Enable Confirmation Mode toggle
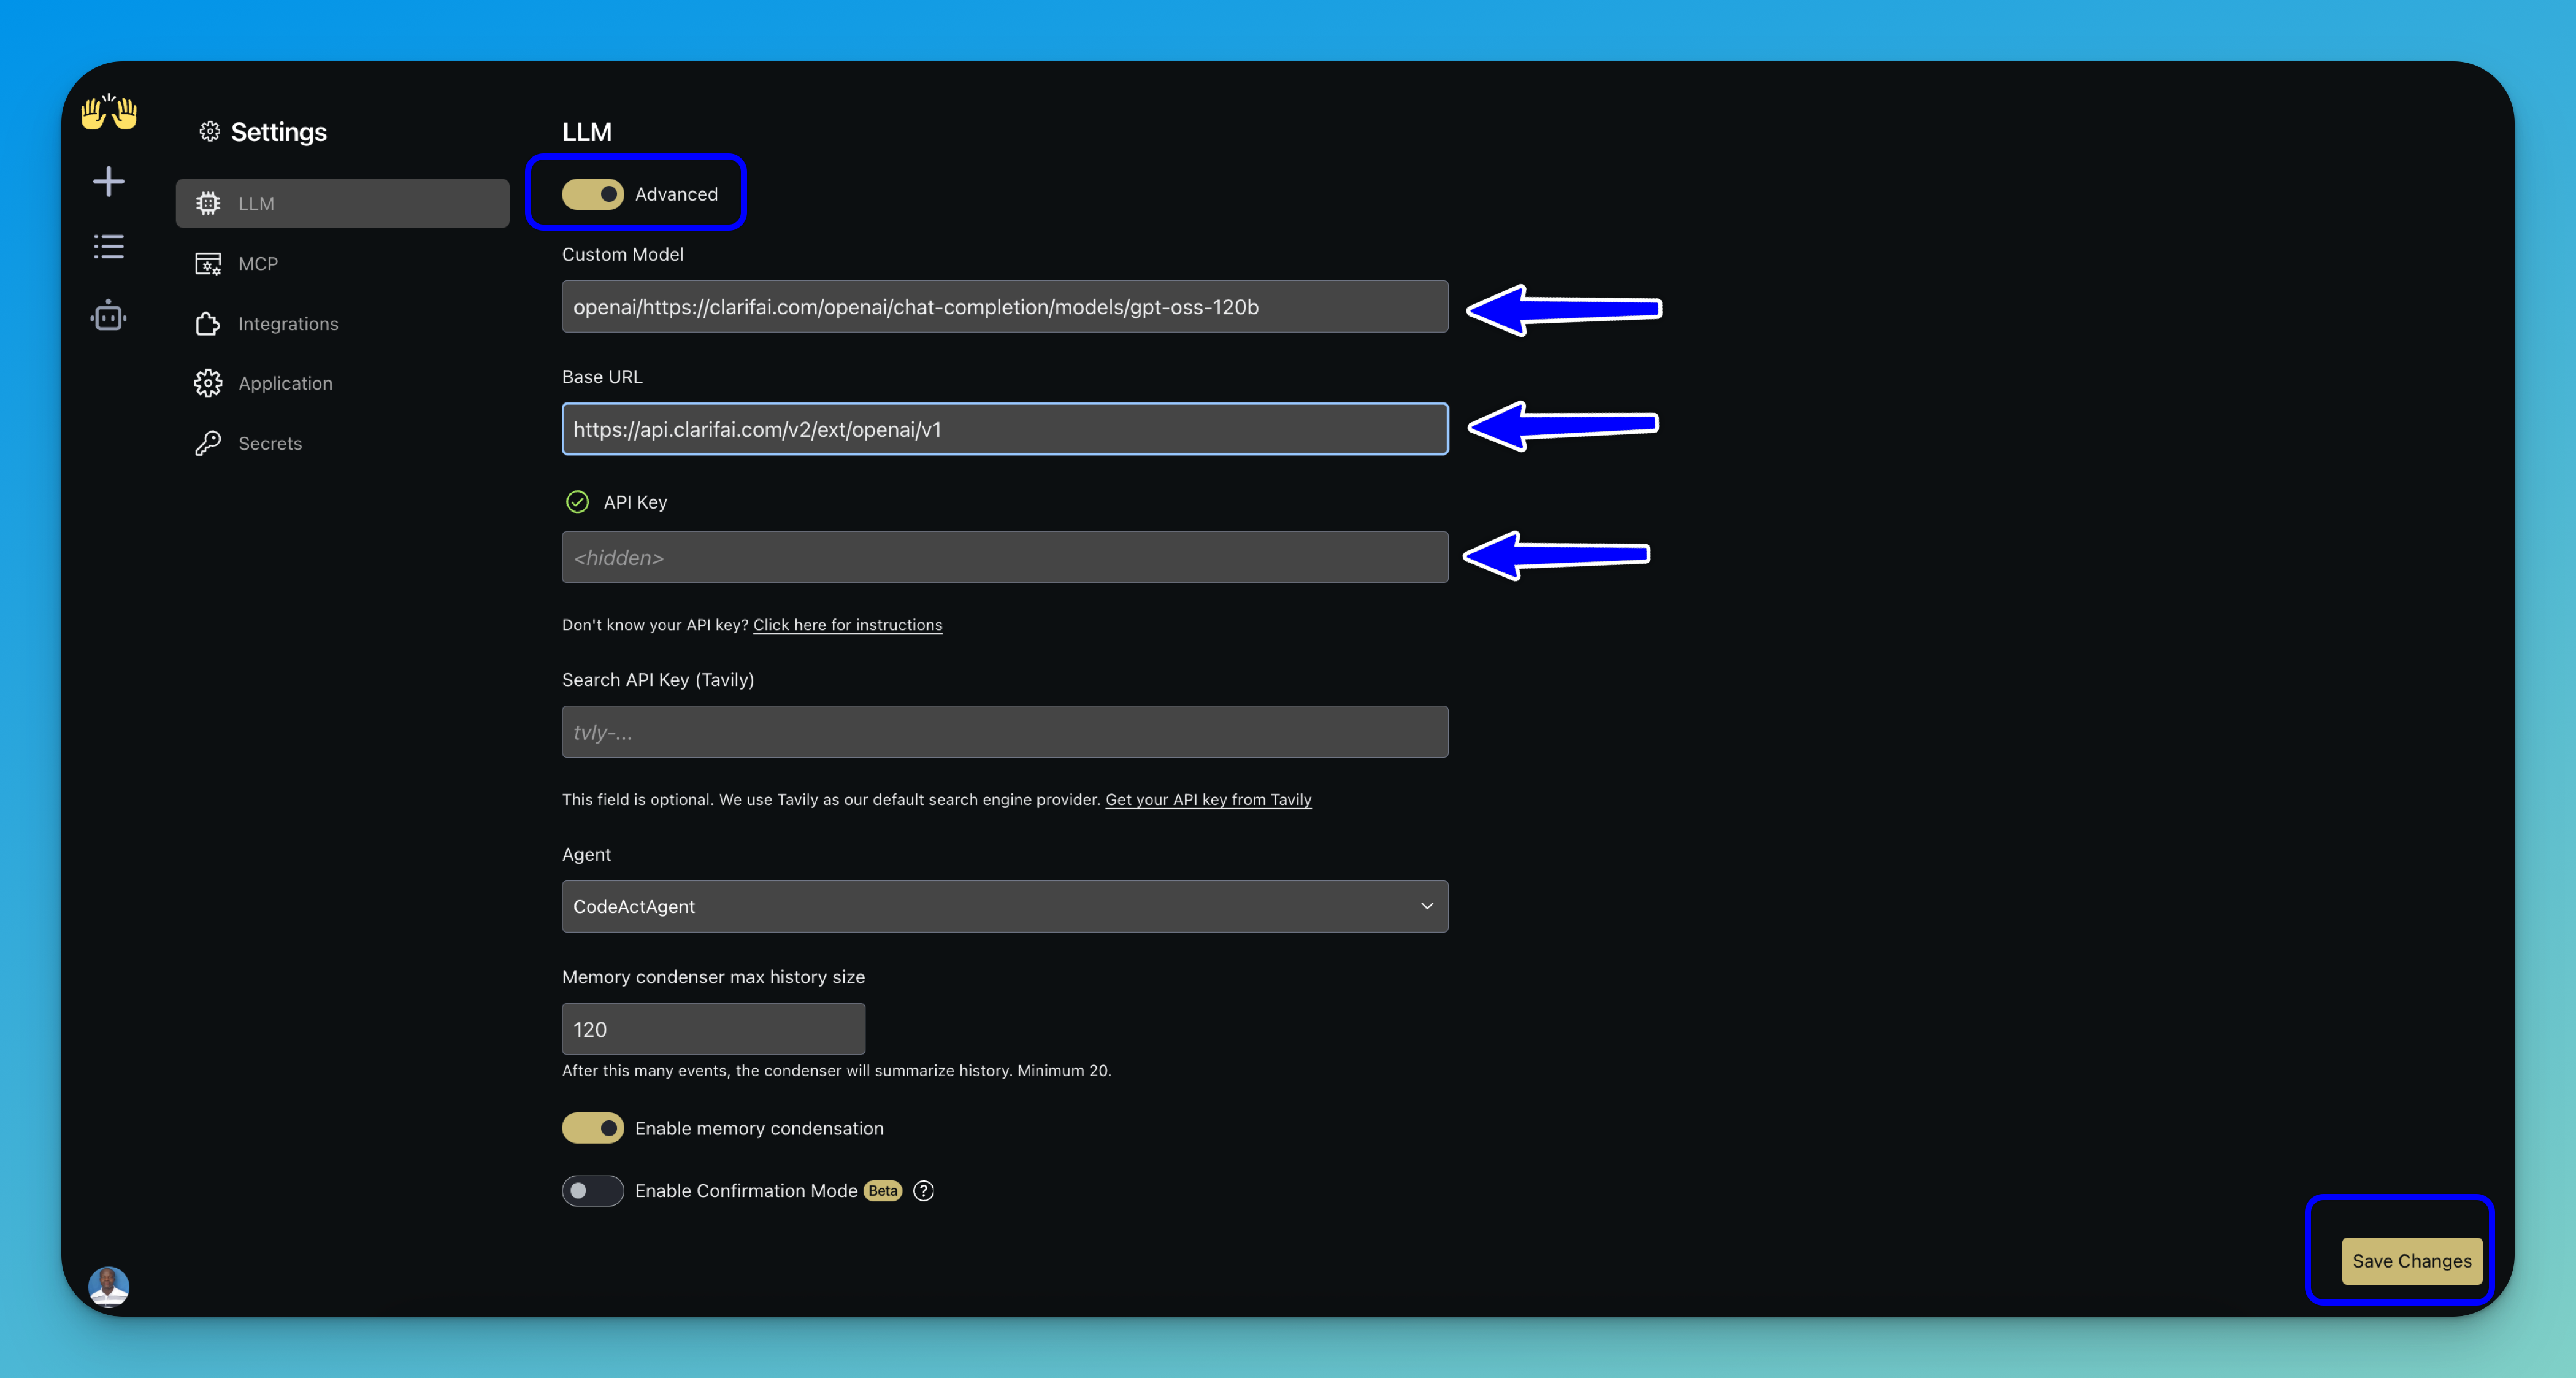The image size is (2576, 1378). click(x=592, y=1190)
